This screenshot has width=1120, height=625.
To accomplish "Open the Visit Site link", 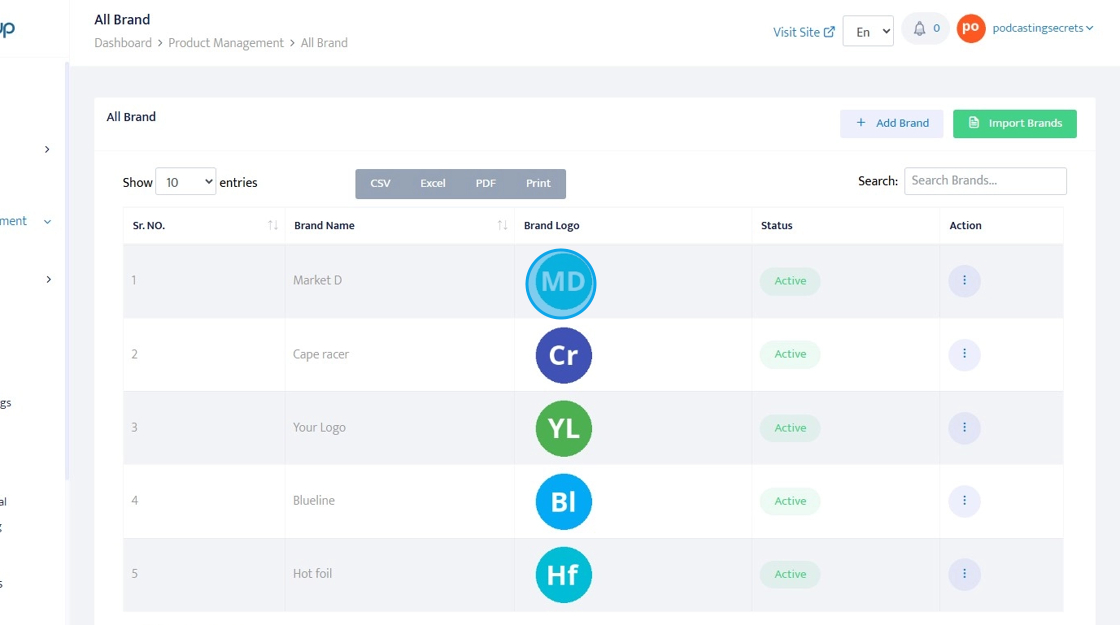I will coord(803,32).
